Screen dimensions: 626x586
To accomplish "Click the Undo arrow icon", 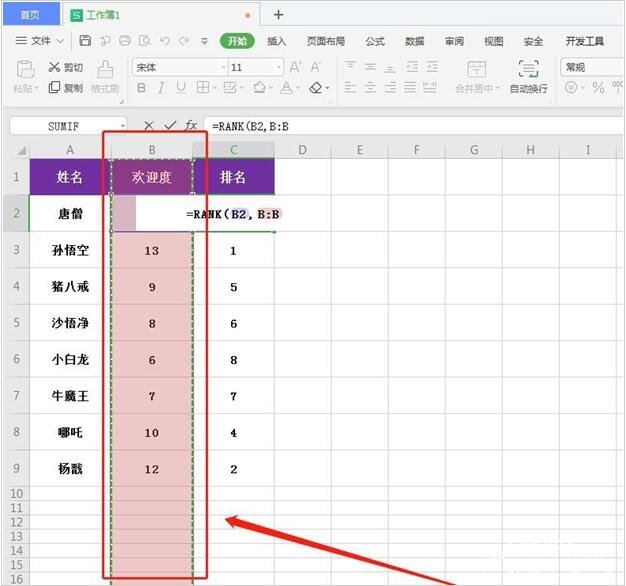I will click(x=164, y=41).
